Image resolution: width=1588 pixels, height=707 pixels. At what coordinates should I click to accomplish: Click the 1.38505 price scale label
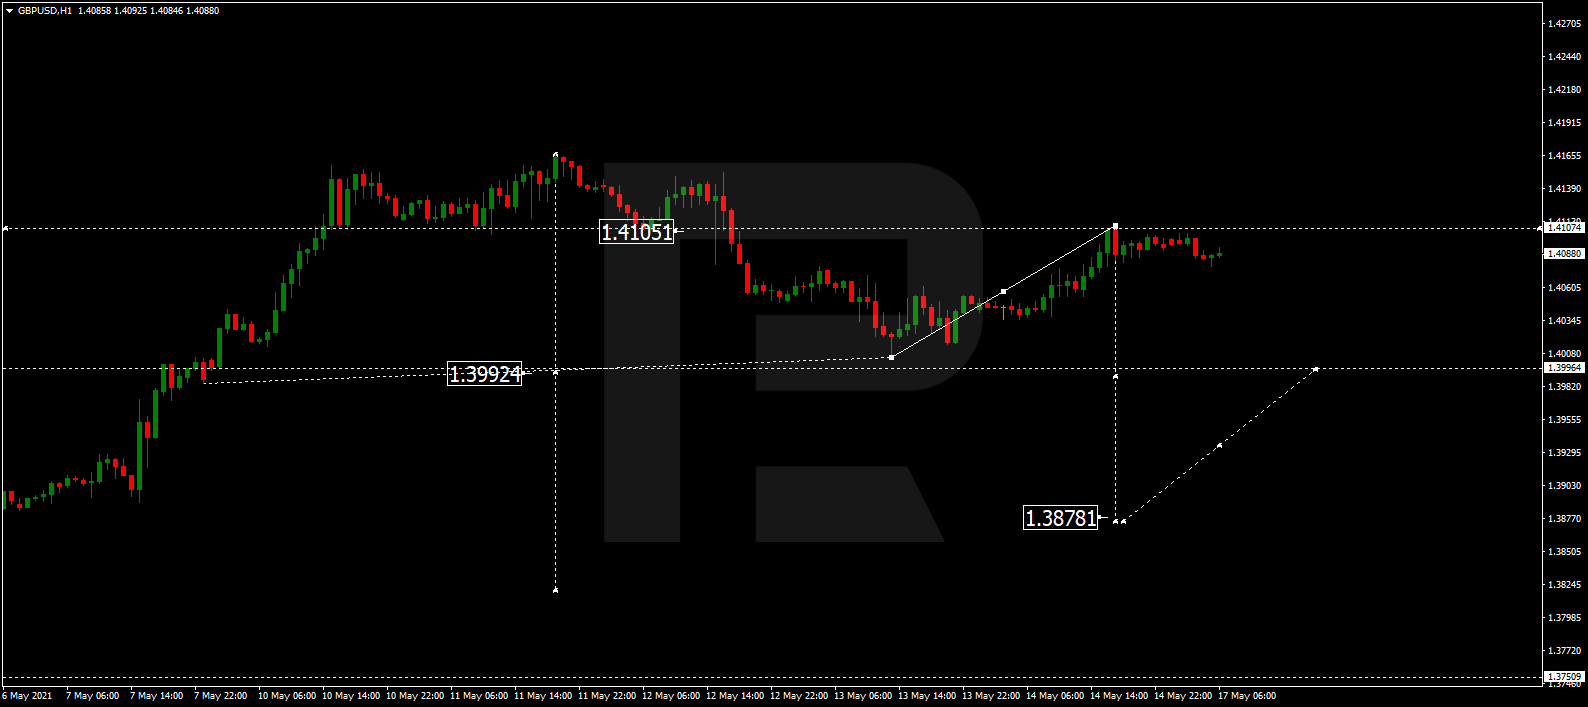(x=1564, y=552)
